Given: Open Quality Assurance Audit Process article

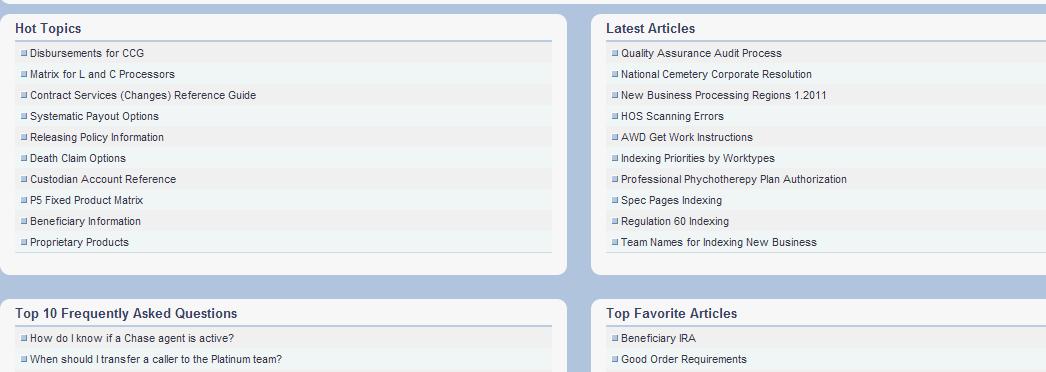Looking at the screenshot, I should [701, 53].
